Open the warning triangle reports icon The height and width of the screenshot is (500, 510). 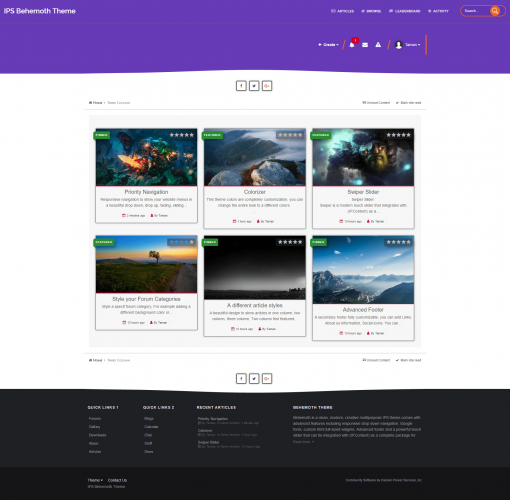click(x=378, y=45)
